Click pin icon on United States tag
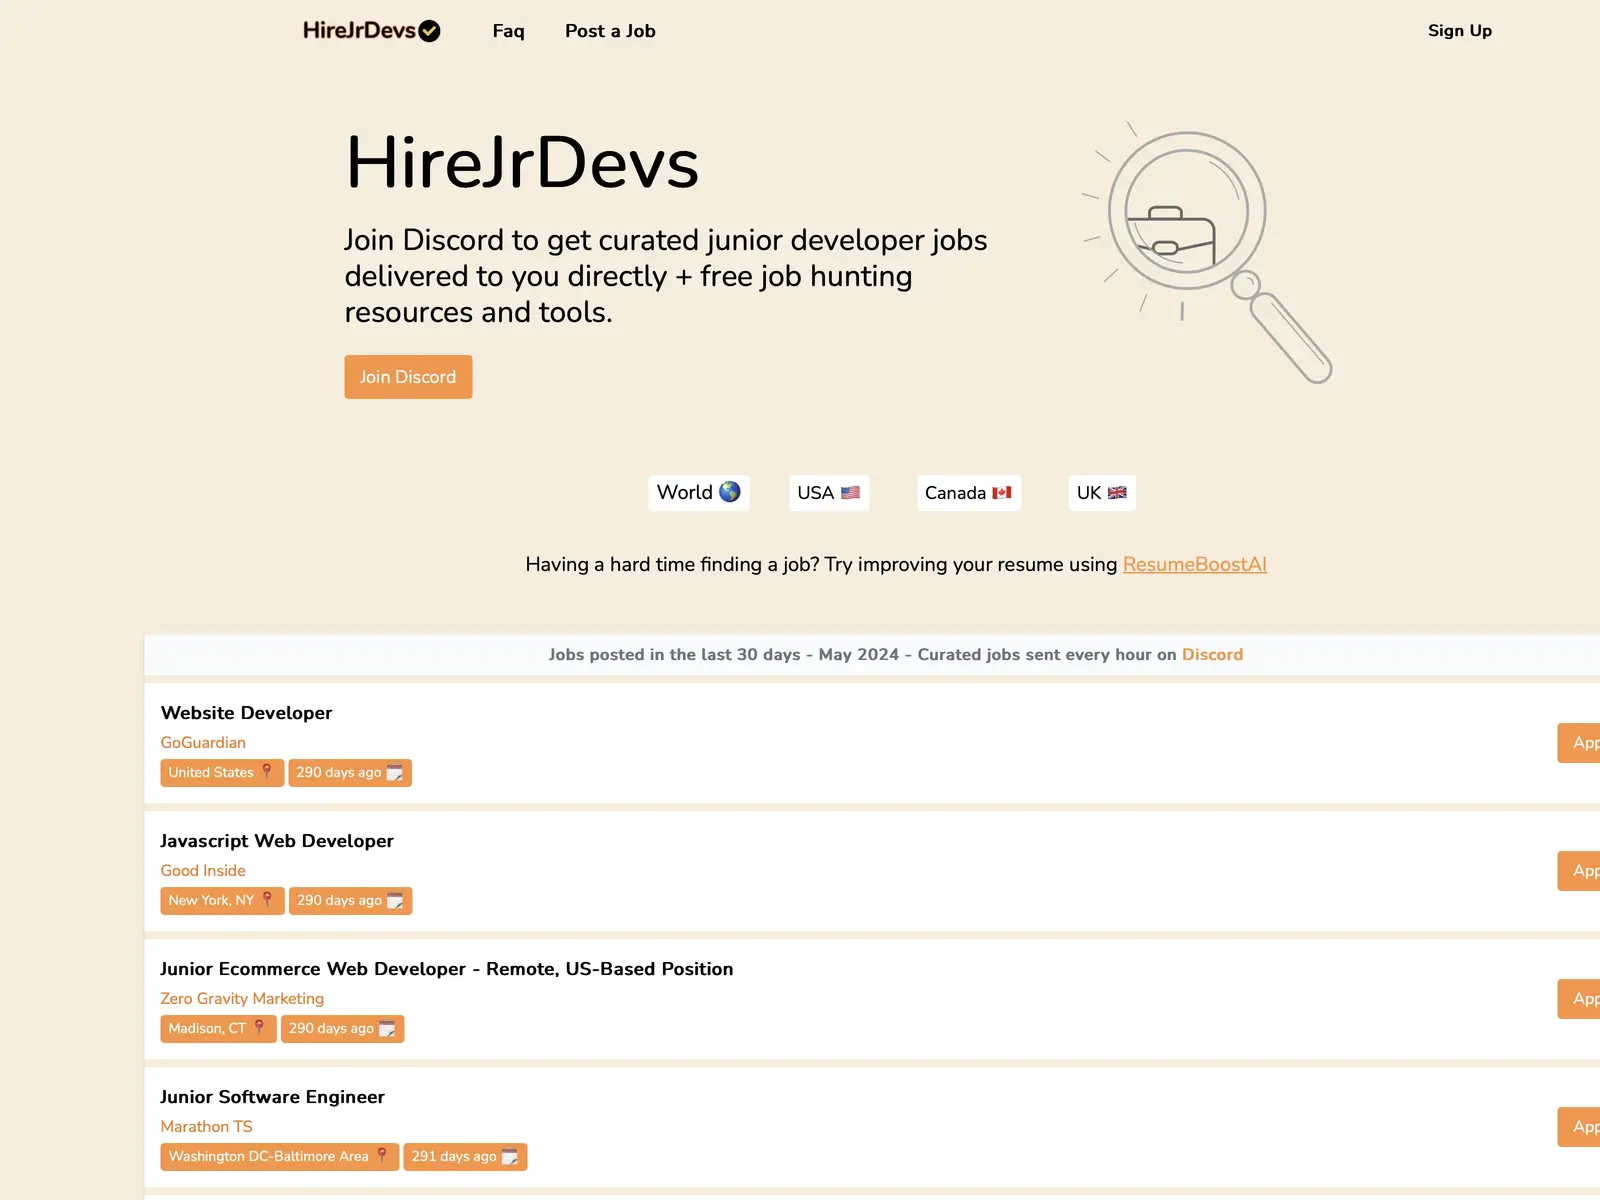 point(267,771)
